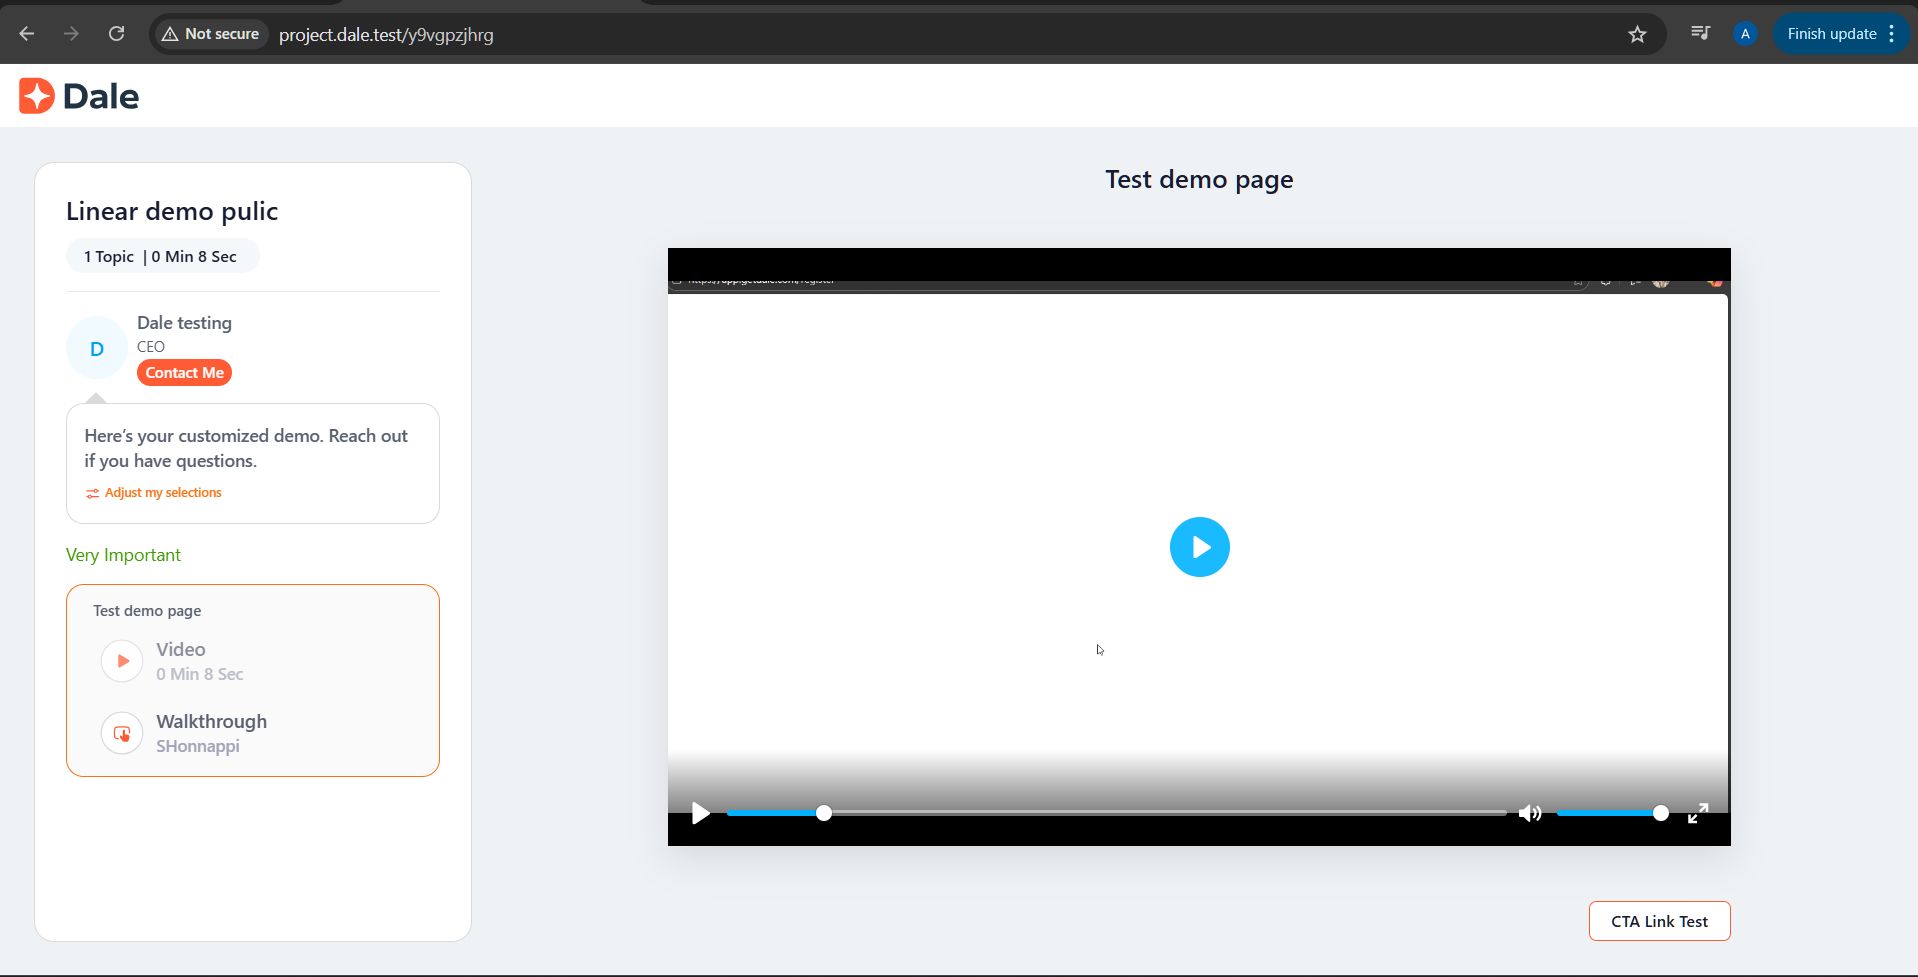Click the Linear demo pulic heading

tap(172, 211)
